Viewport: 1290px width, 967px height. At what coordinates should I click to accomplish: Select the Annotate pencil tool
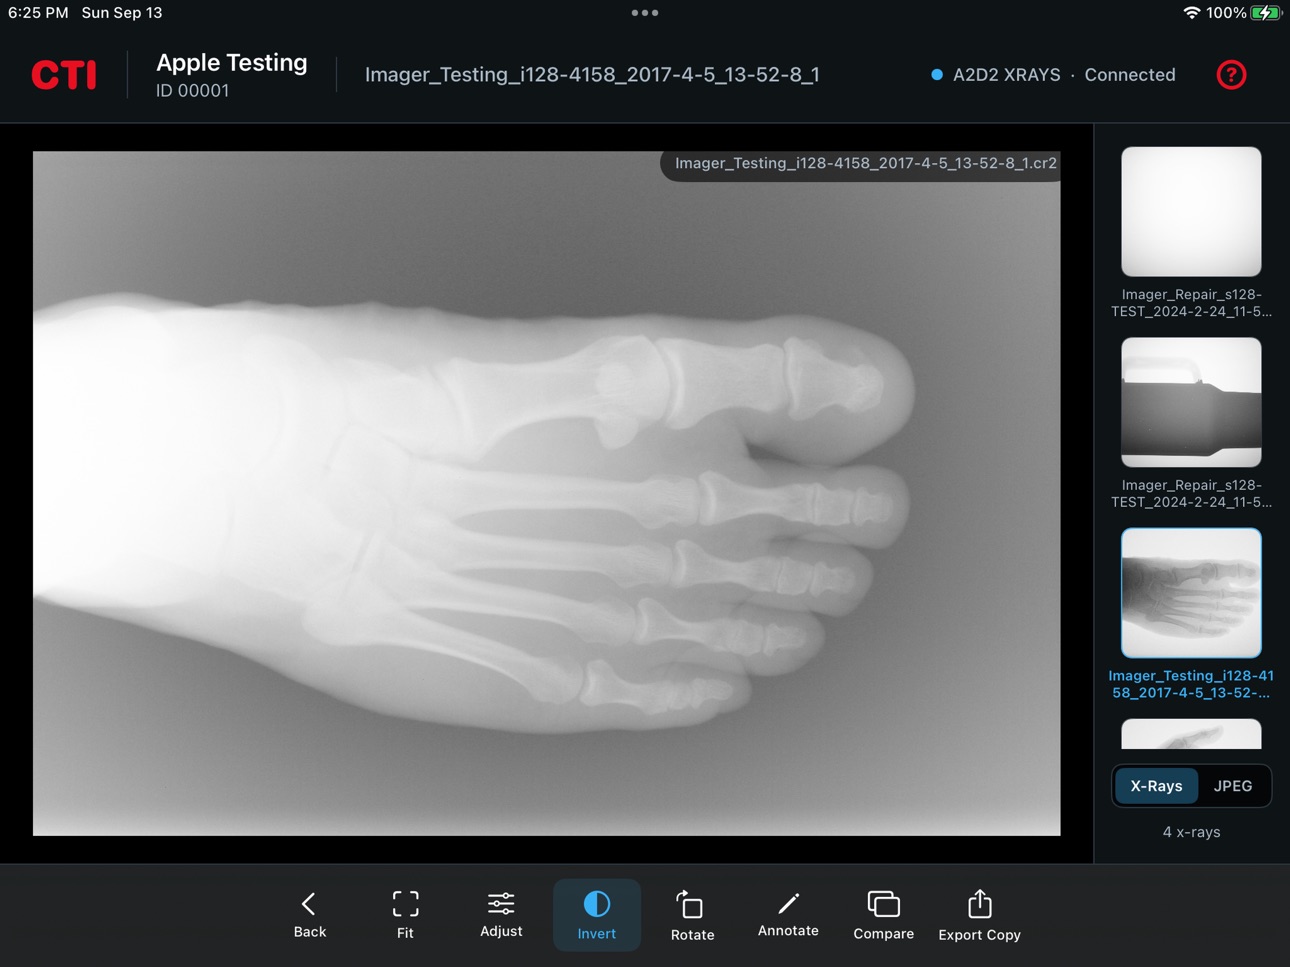pos(788,914)
